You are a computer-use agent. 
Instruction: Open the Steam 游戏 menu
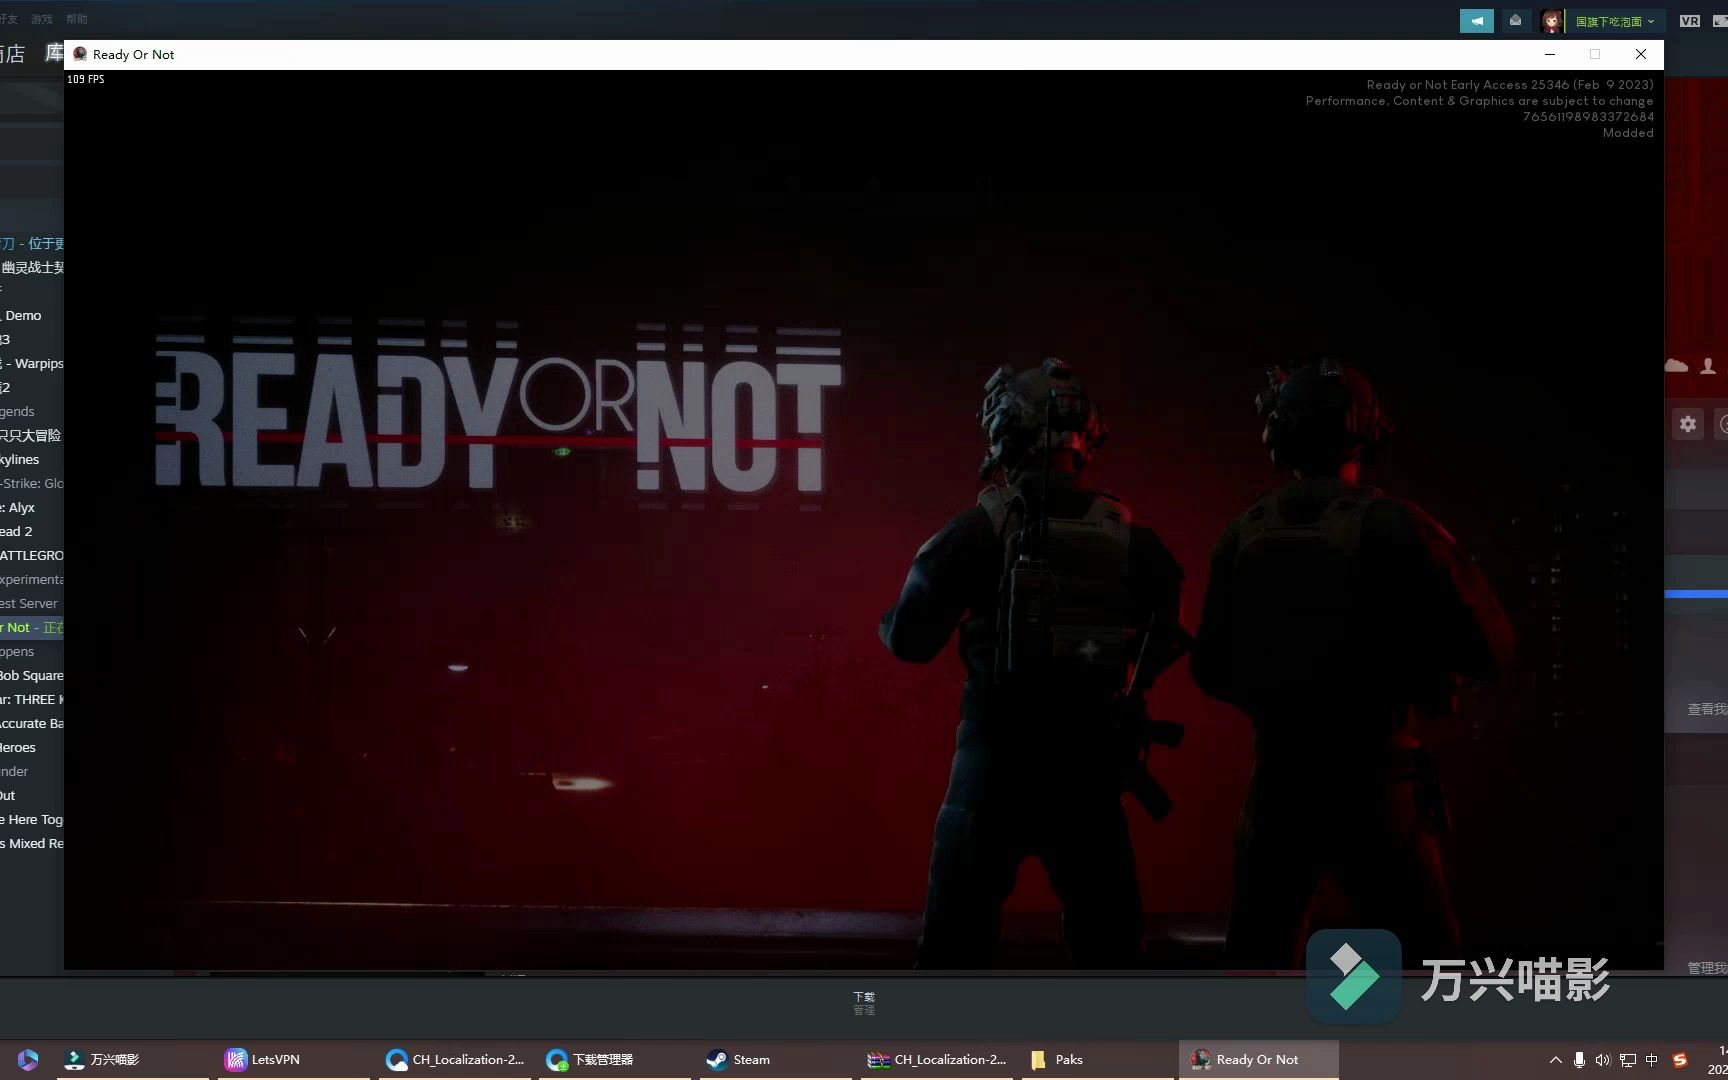click(42, 19)
